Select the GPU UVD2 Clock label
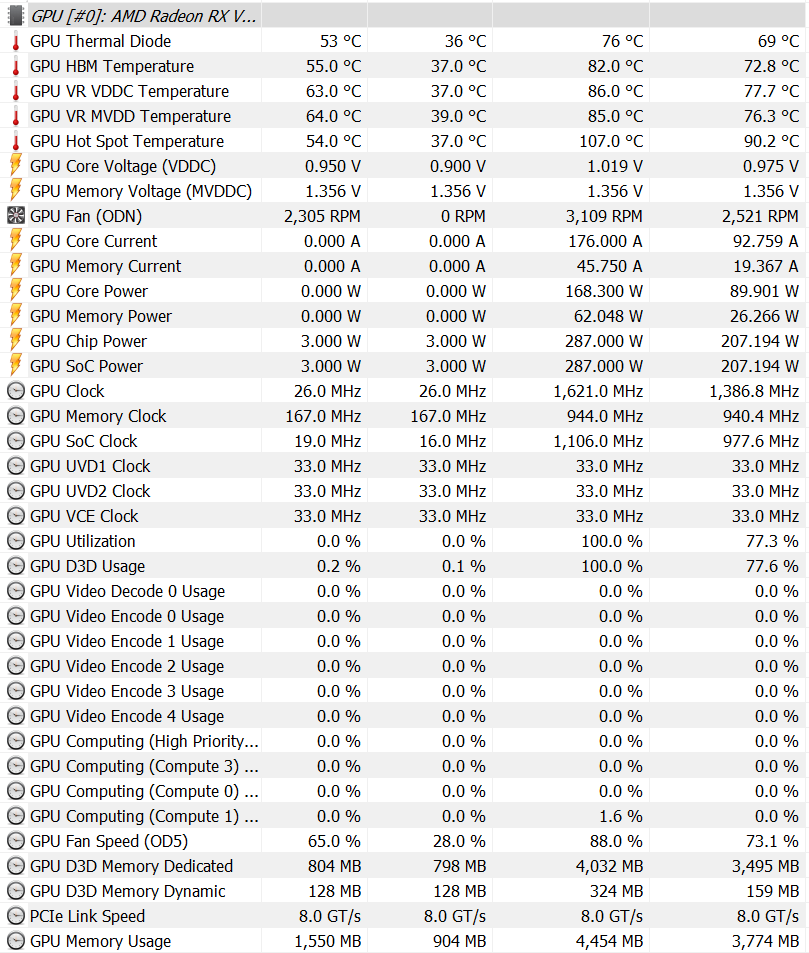 [90, 490]
